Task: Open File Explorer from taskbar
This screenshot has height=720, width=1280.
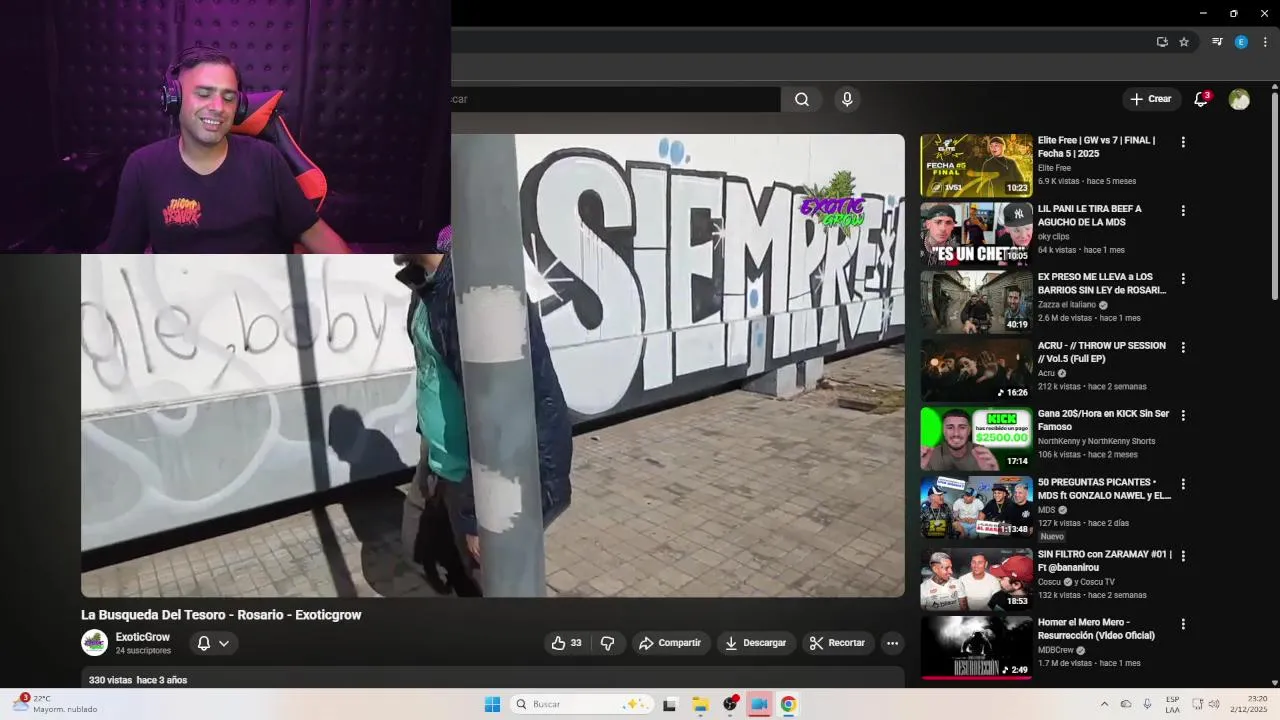Action: click(700, 704)
